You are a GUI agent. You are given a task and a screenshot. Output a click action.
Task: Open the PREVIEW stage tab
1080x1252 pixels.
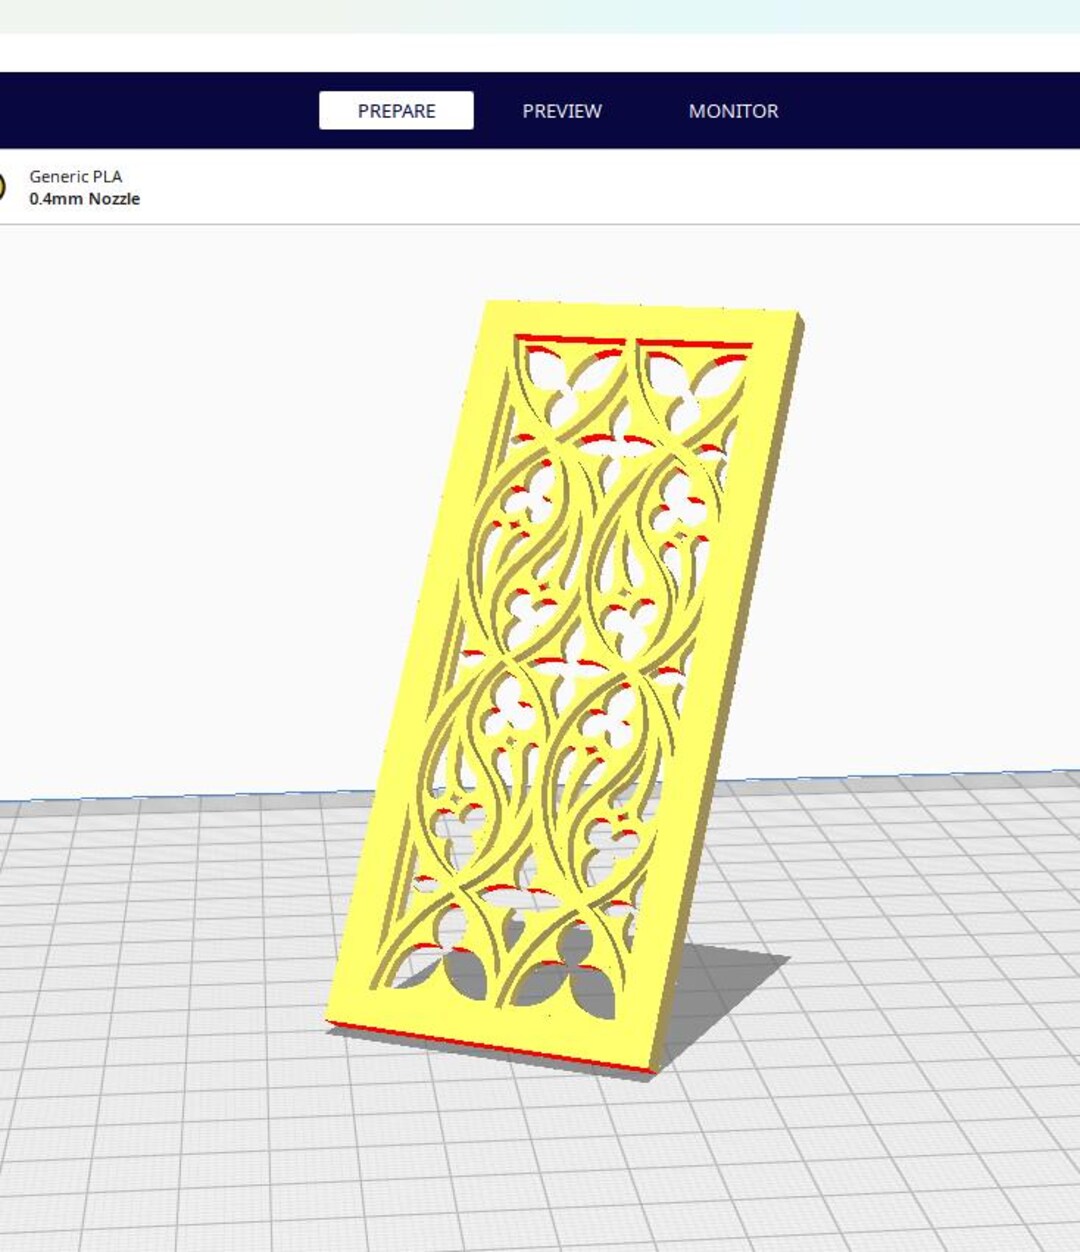tap(562, 111)
